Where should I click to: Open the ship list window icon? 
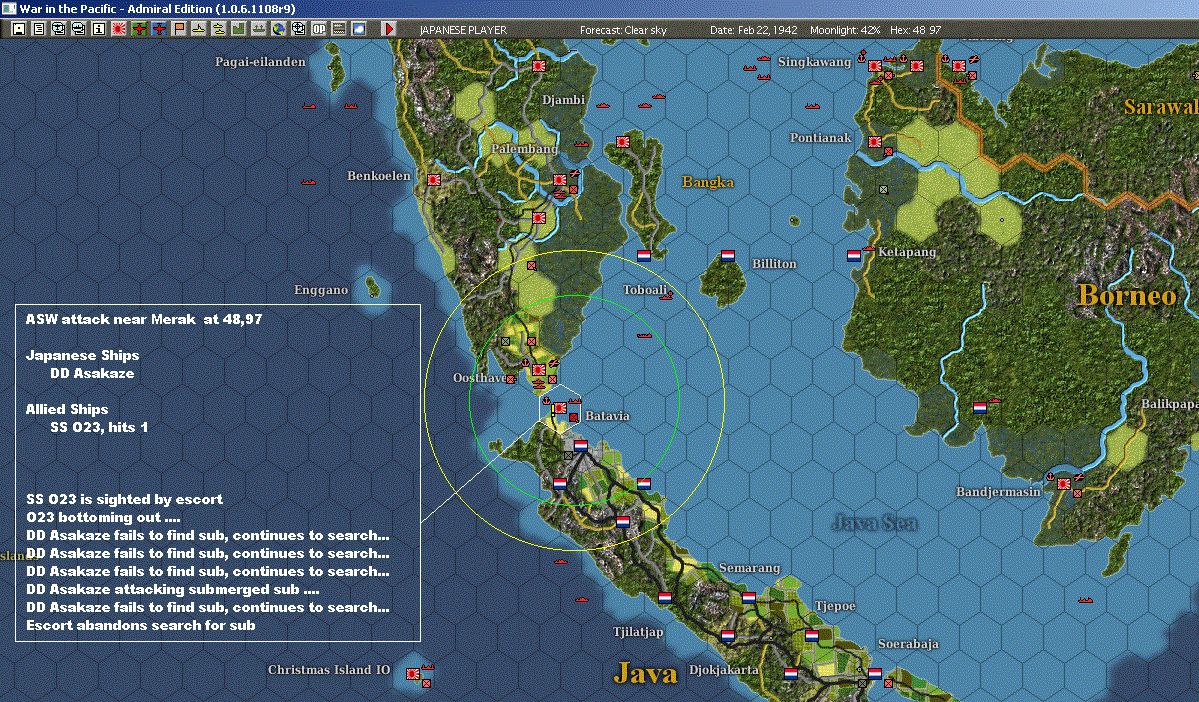(79, 29)
